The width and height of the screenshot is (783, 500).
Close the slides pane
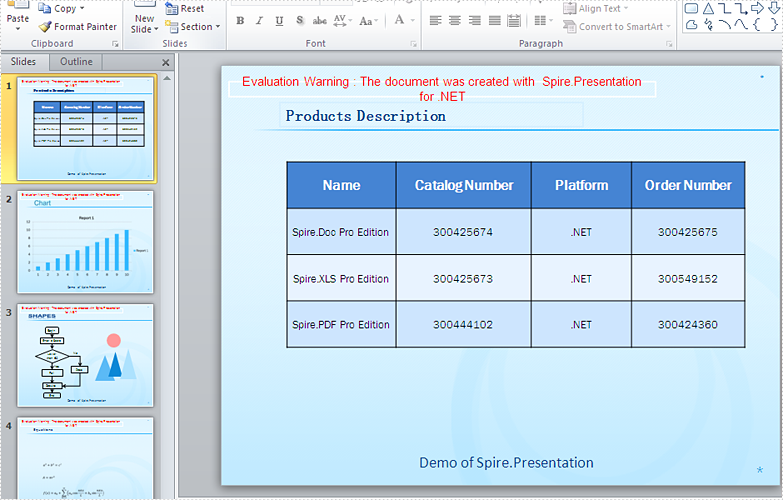[166, 63]
